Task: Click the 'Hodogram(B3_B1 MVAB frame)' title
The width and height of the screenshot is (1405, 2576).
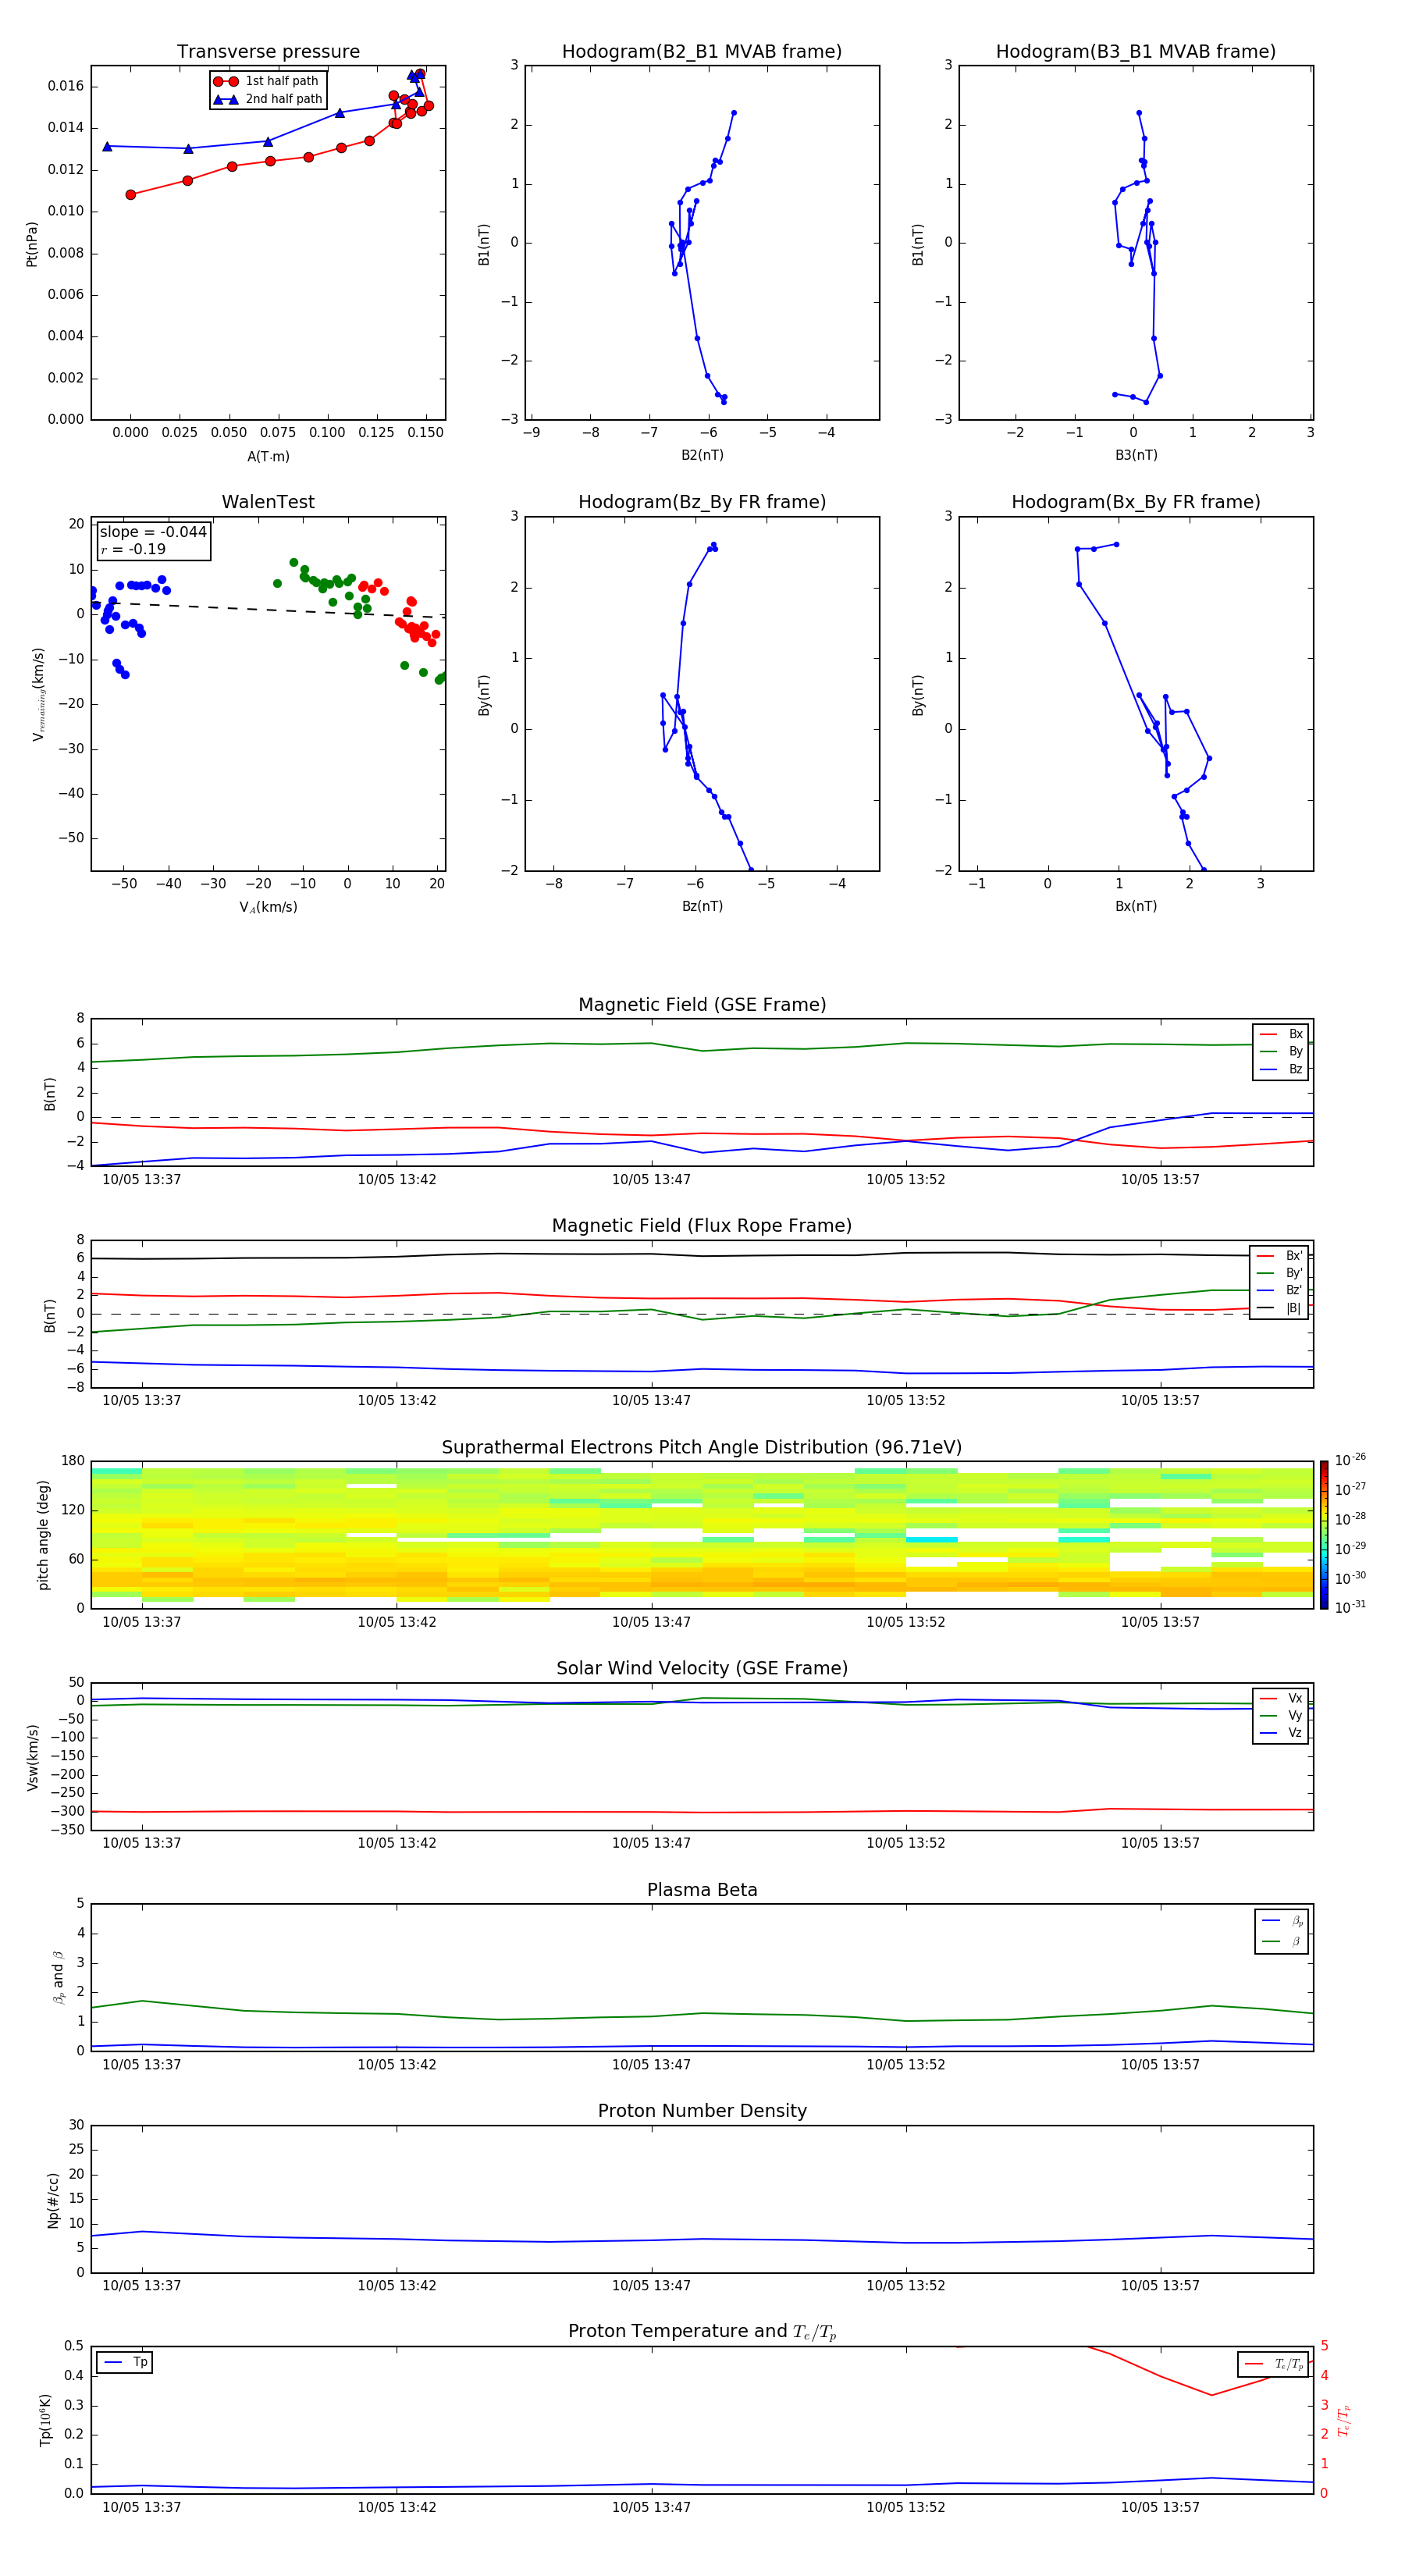Action: pyautogui.click(x=1136, y=52)
